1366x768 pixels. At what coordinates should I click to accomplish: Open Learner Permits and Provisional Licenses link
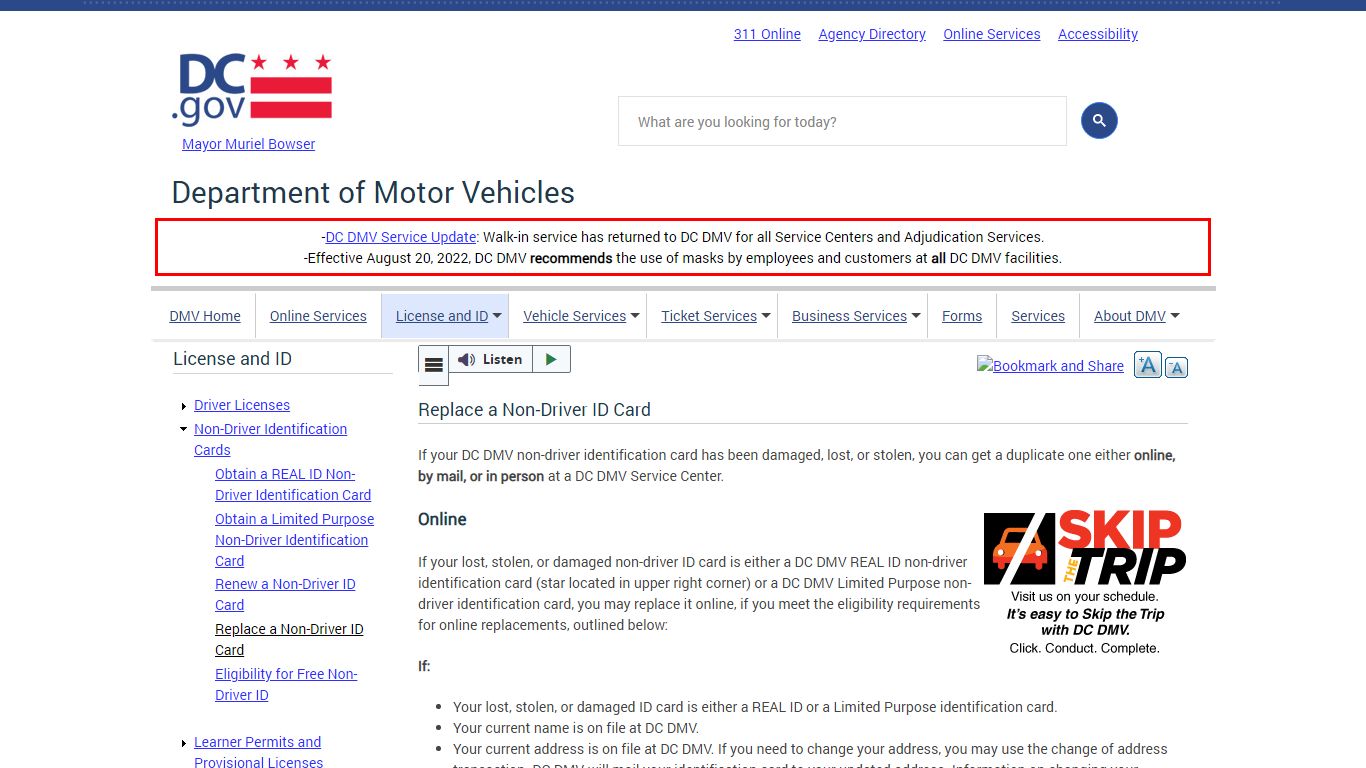pyautogui.click(x=258, y=752)
